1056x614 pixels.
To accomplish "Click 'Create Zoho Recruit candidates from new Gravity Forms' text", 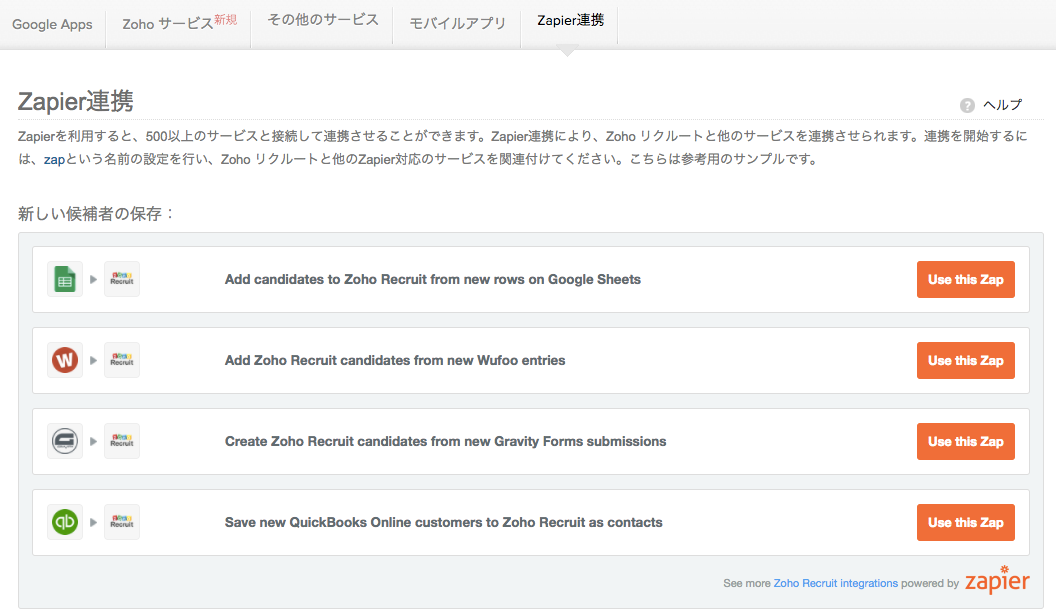I will tap(445, 441).
